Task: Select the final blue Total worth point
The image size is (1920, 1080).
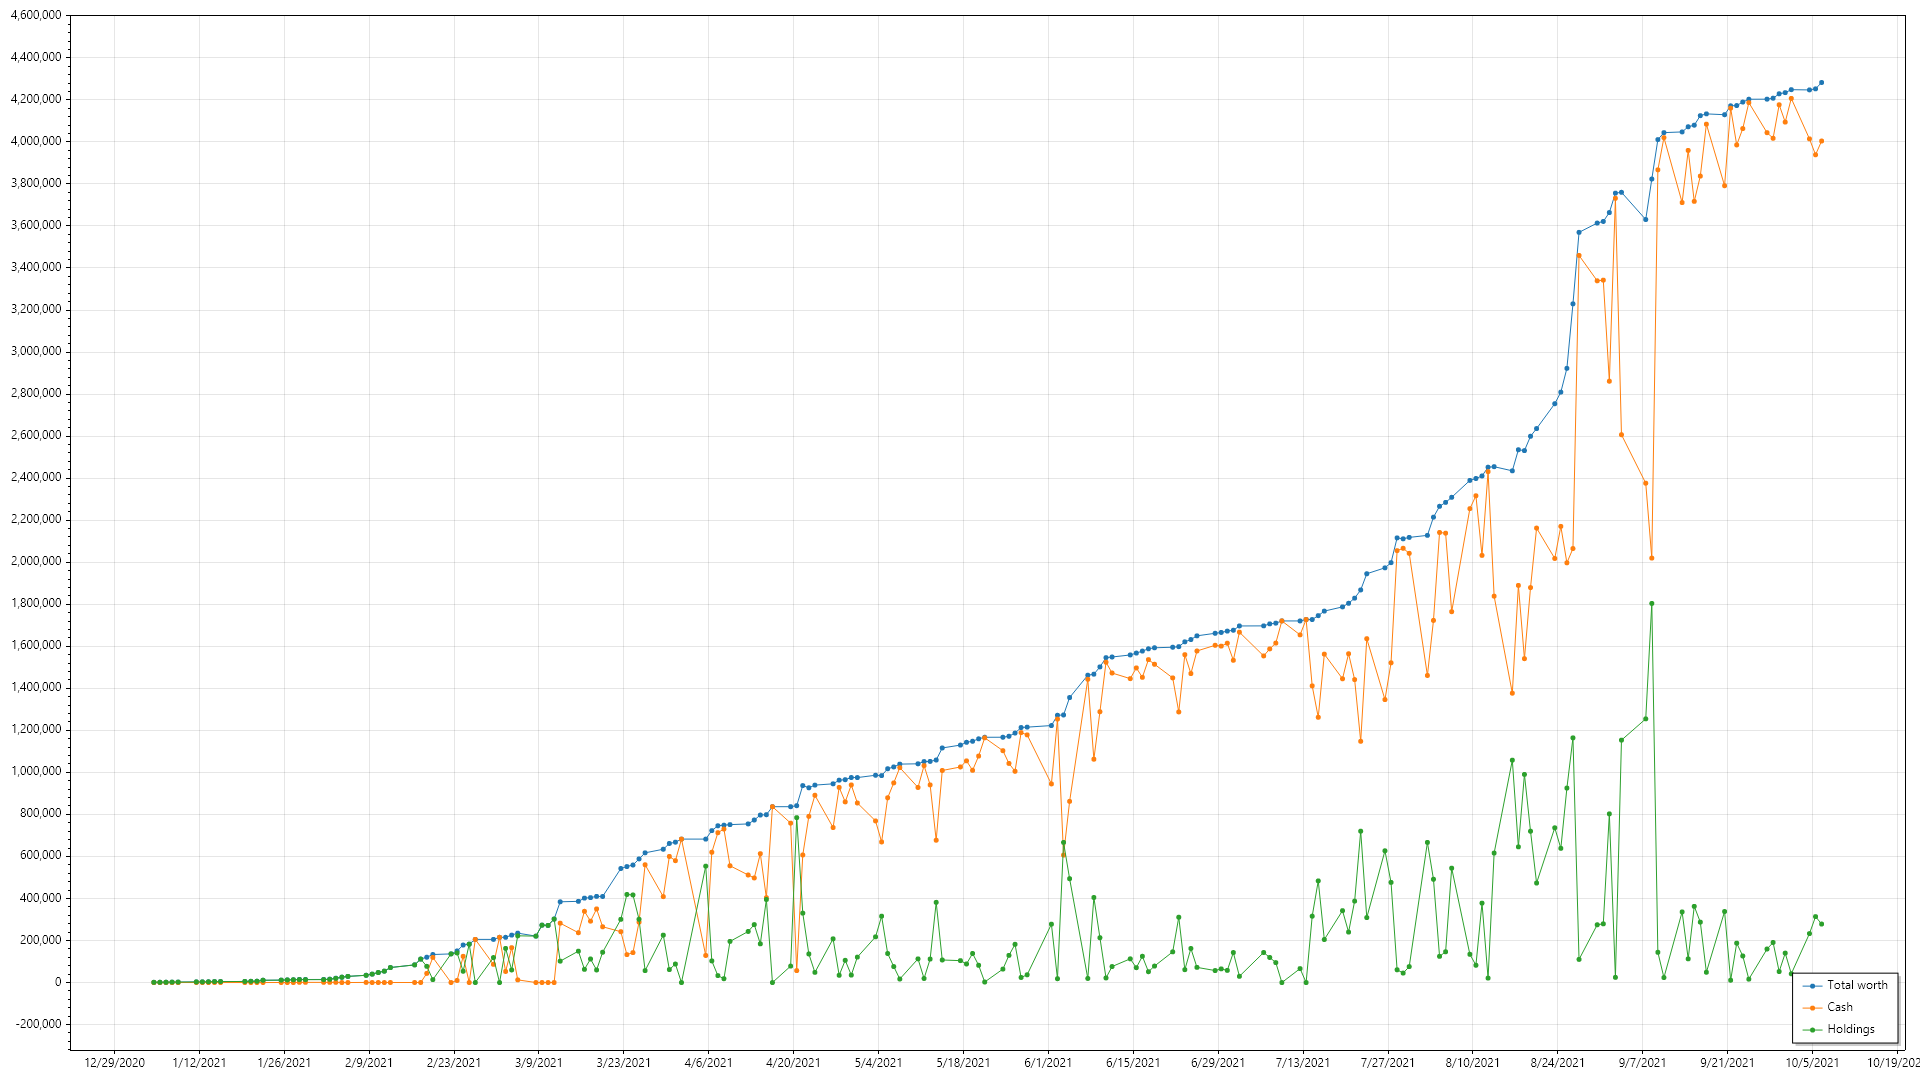Action: 1821,83
